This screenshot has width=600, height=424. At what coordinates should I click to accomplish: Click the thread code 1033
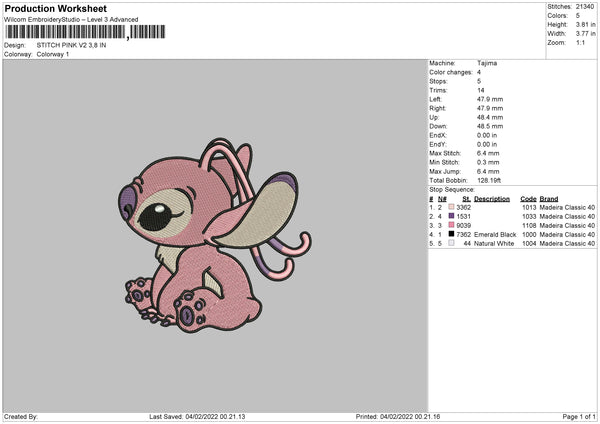[529, 217]
